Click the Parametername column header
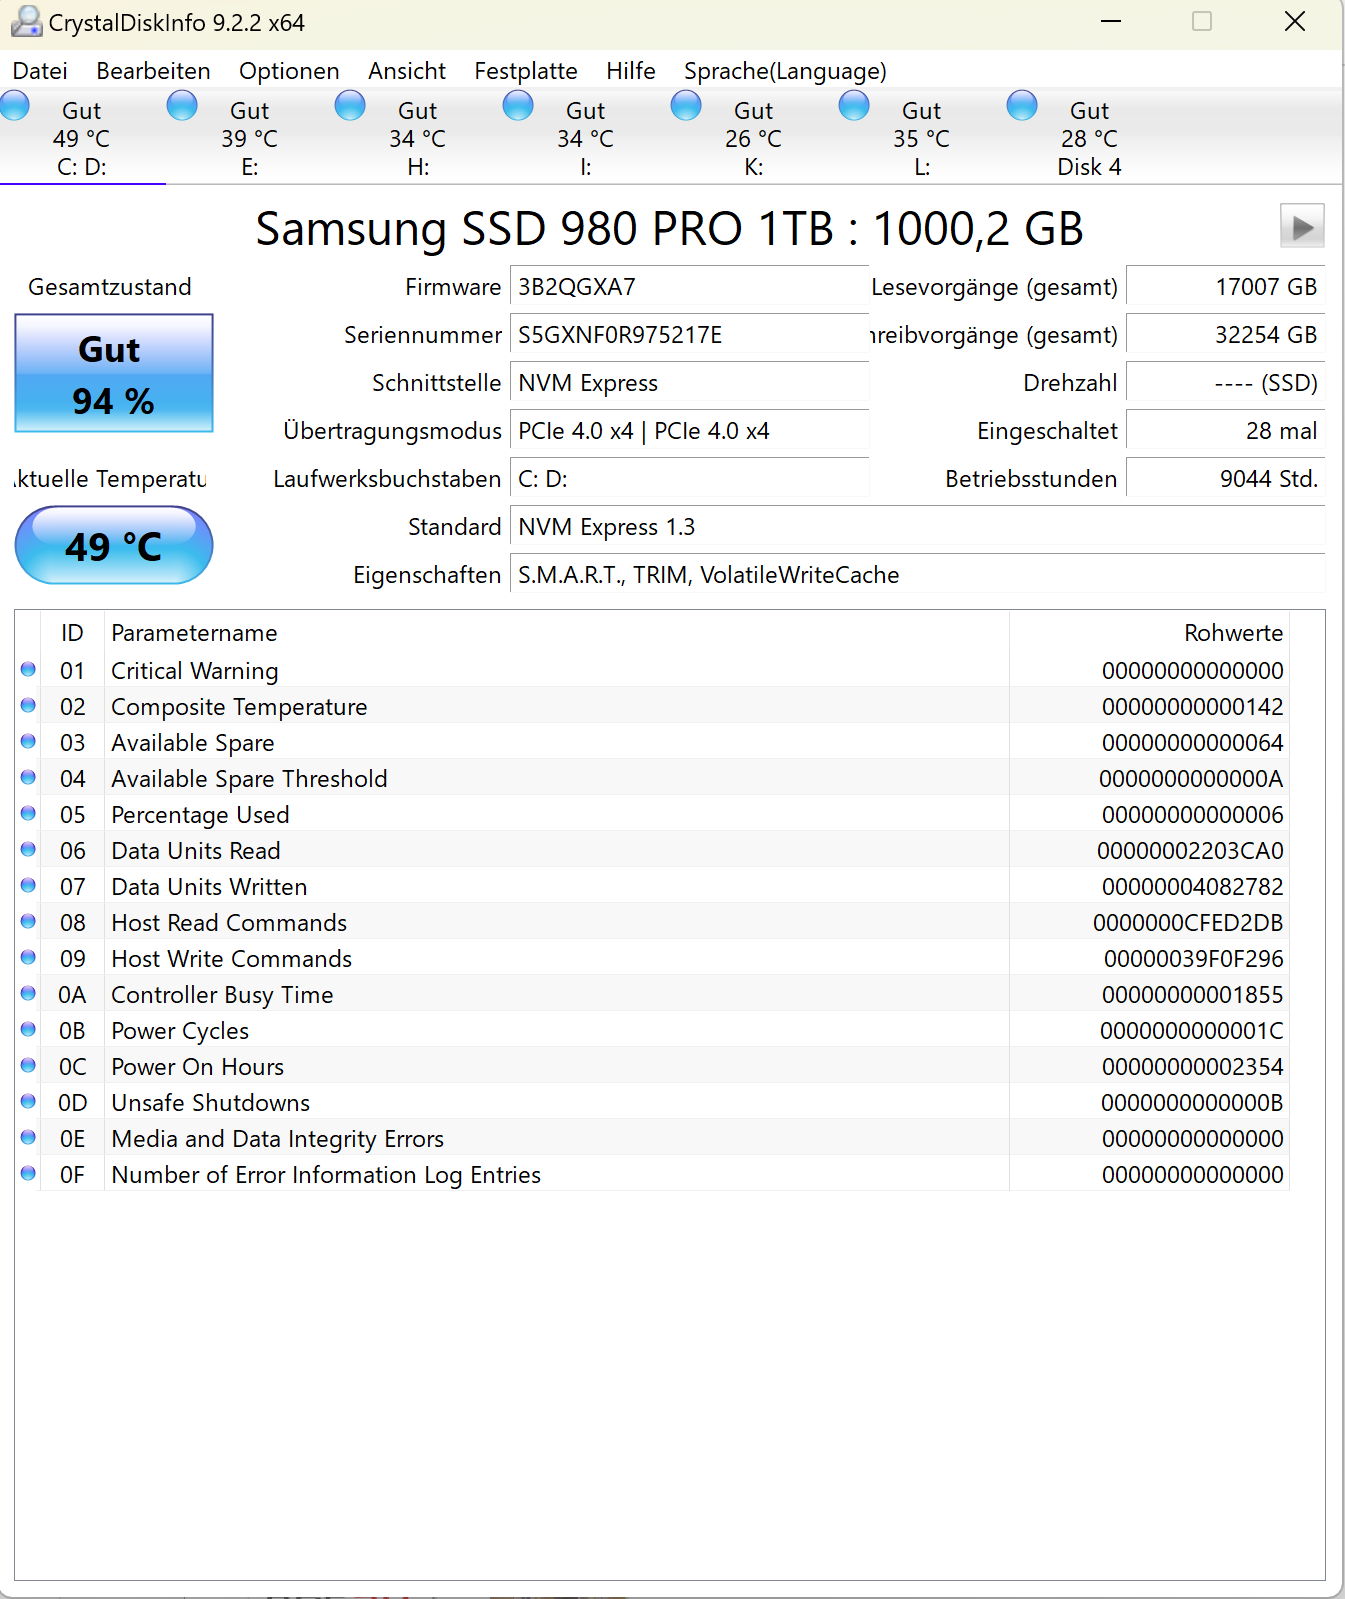 [x=556, y=633]
